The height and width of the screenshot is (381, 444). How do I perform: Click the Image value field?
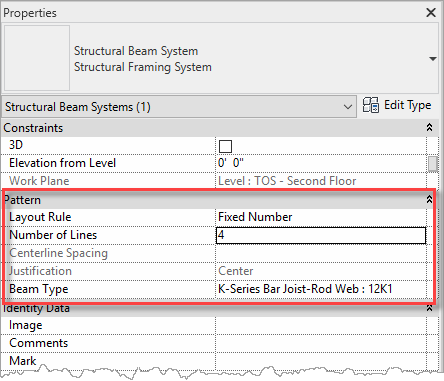point(321,325)
